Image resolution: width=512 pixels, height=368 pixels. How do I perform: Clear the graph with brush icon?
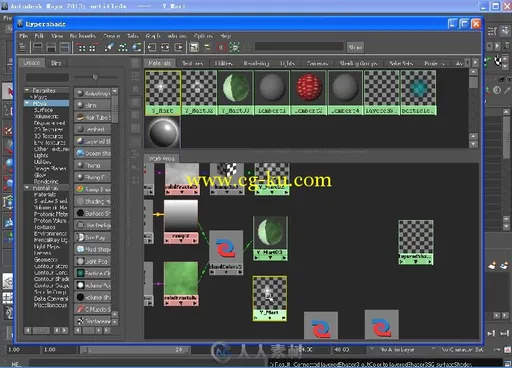(x=109, y=47)
